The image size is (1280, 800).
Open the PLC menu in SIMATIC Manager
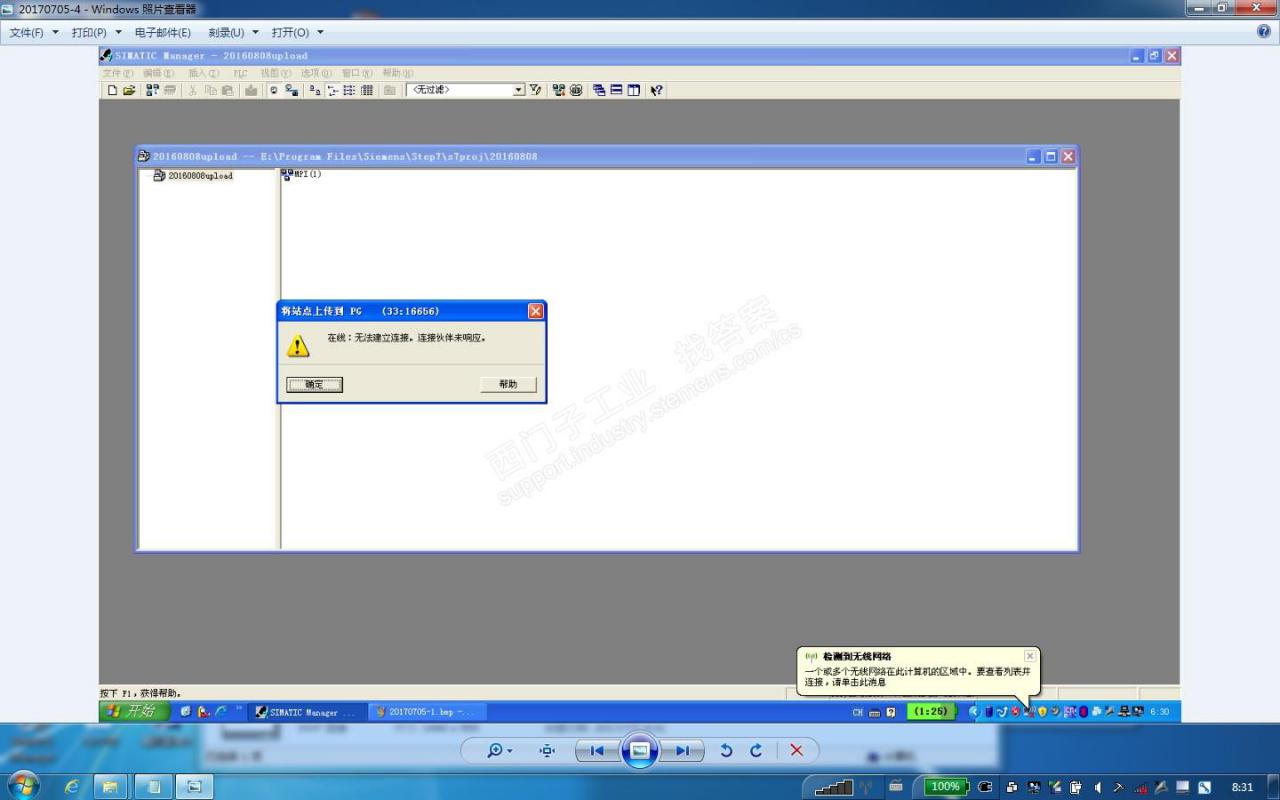(240, 73)
